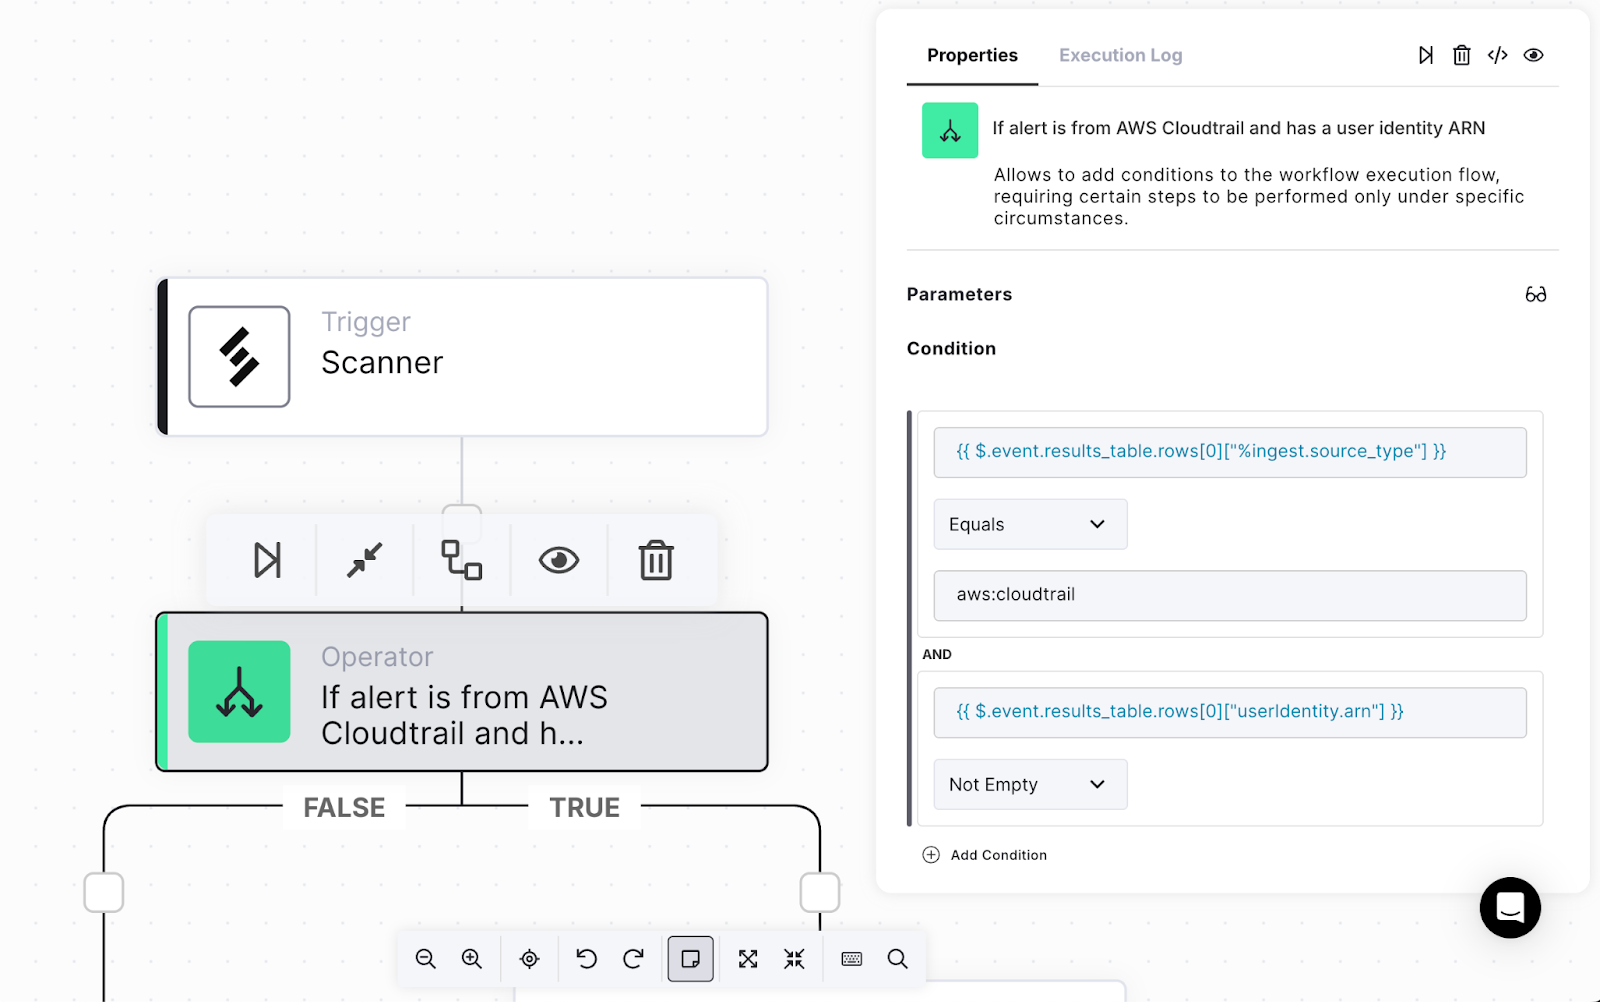Run from this step in properties panel header

pos(1426,55)
